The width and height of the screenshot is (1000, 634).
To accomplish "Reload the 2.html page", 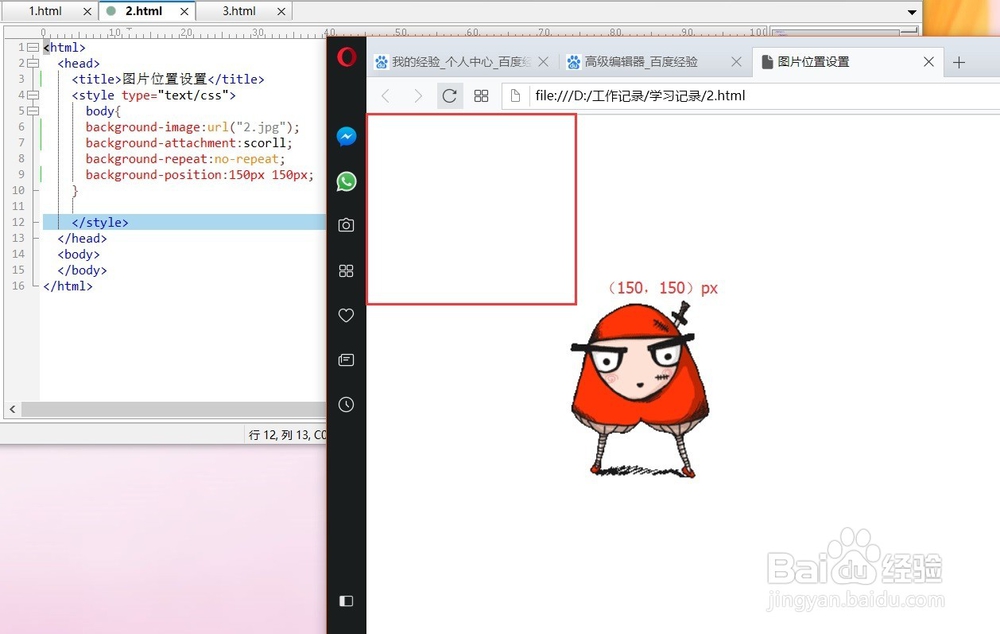I will [x=450, y=96].
